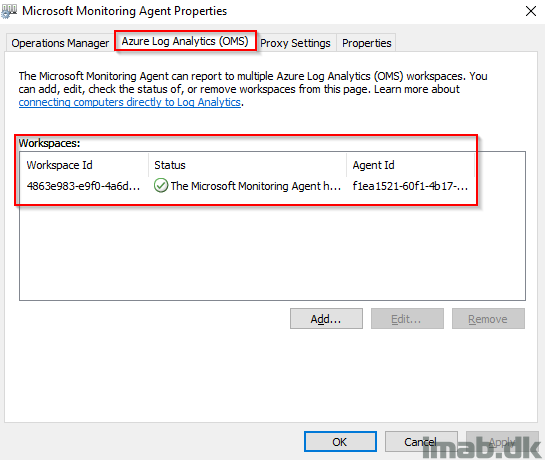Viewport: 545px width, 460px height.
Task: Click the Apply button
Action: [502, 442]
